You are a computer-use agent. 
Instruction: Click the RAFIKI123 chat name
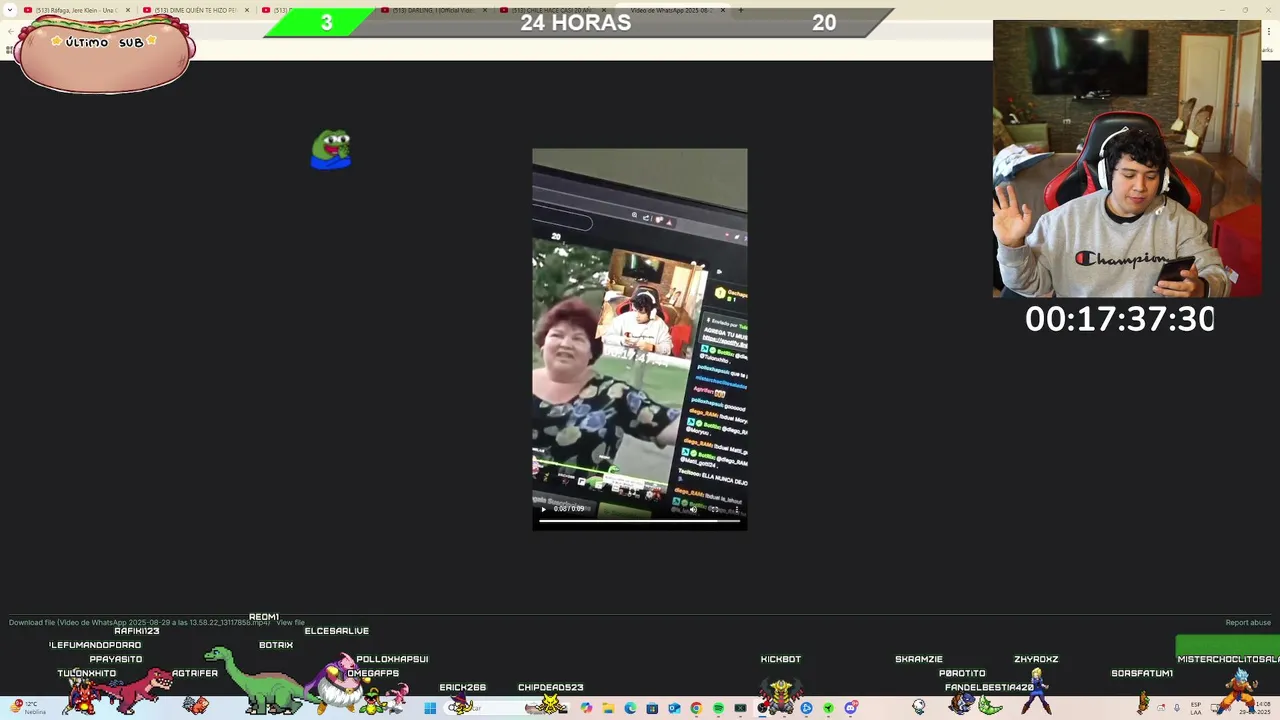click(137, 631)
